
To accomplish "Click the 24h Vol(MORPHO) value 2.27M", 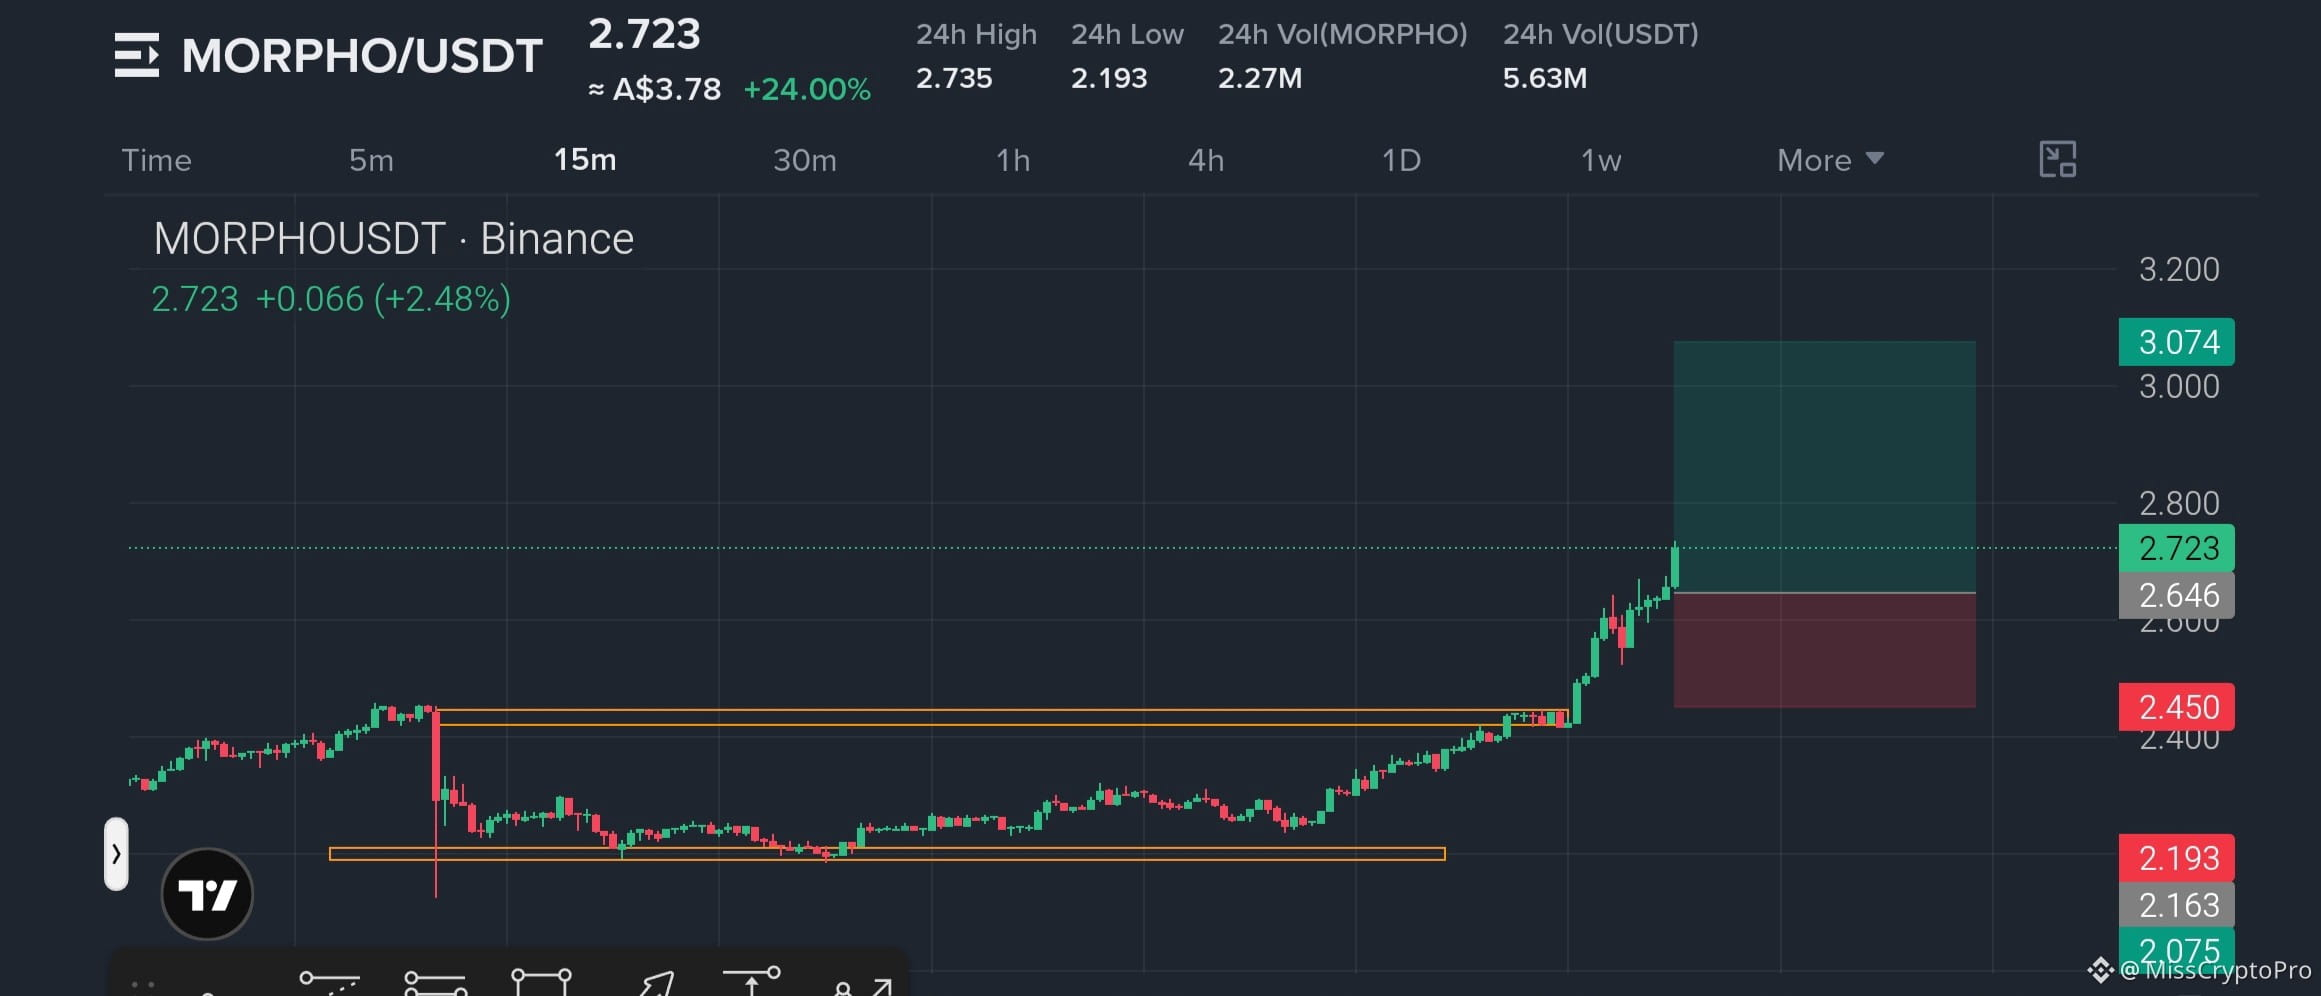I will pos(1260,78).
